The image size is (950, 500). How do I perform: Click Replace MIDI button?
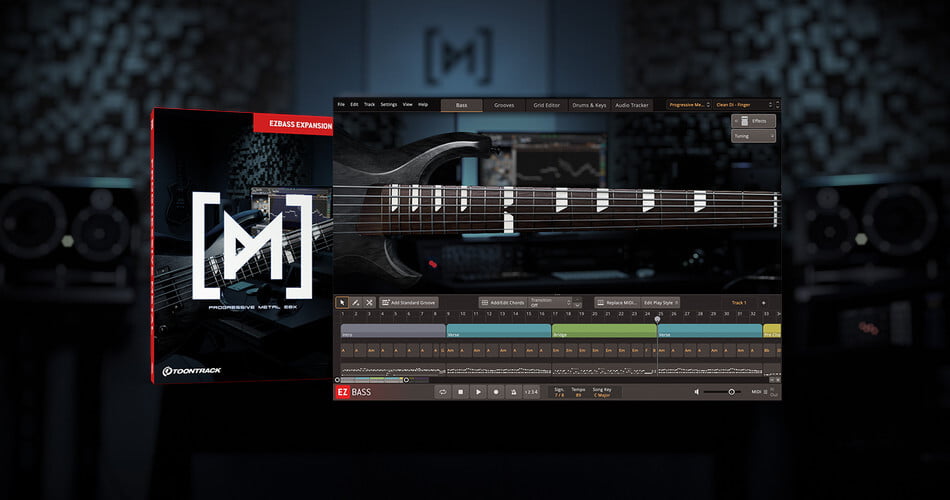coord(617,302)
